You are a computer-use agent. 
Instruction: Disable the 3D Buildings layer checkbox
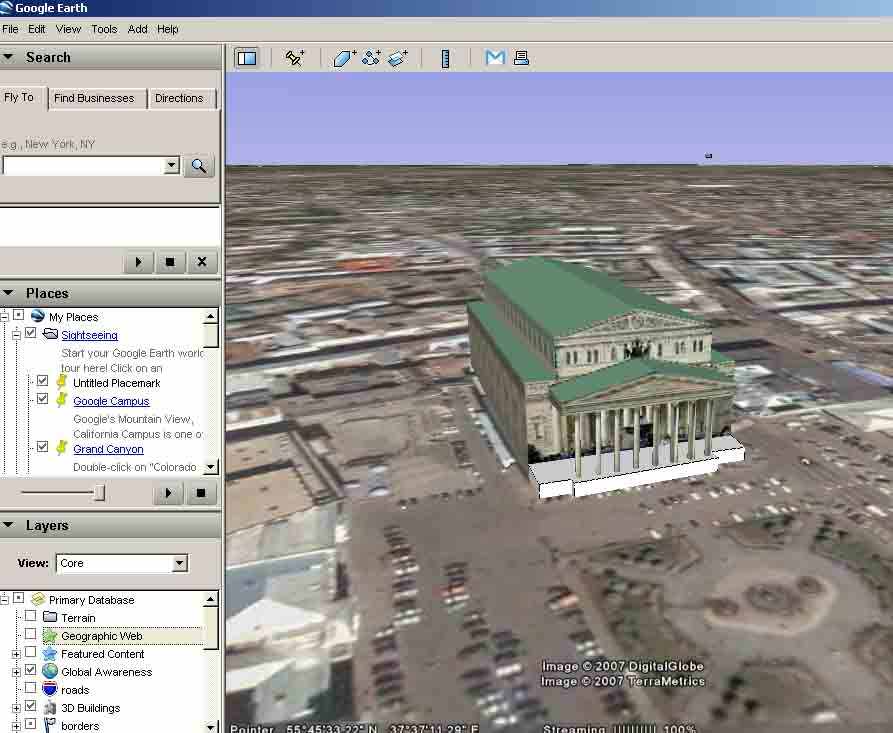pos(31,706)
